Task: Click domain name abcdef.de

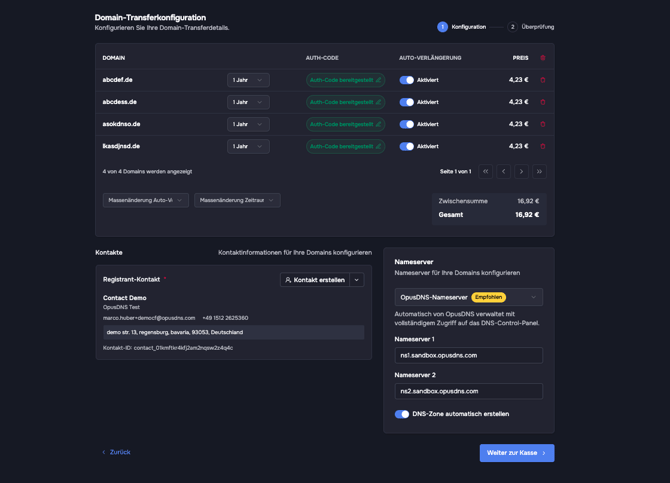Action: pos(118,80)
